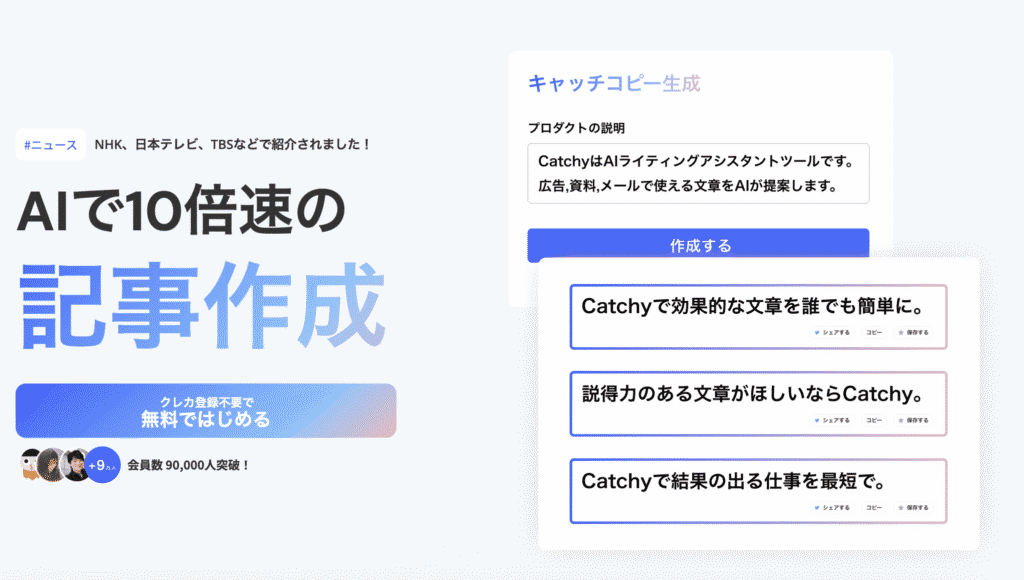The width and height of the screenshot is (1024, 580).
Task: Copy the 説得力のある文章 result
Action: (x=874, y=420)
